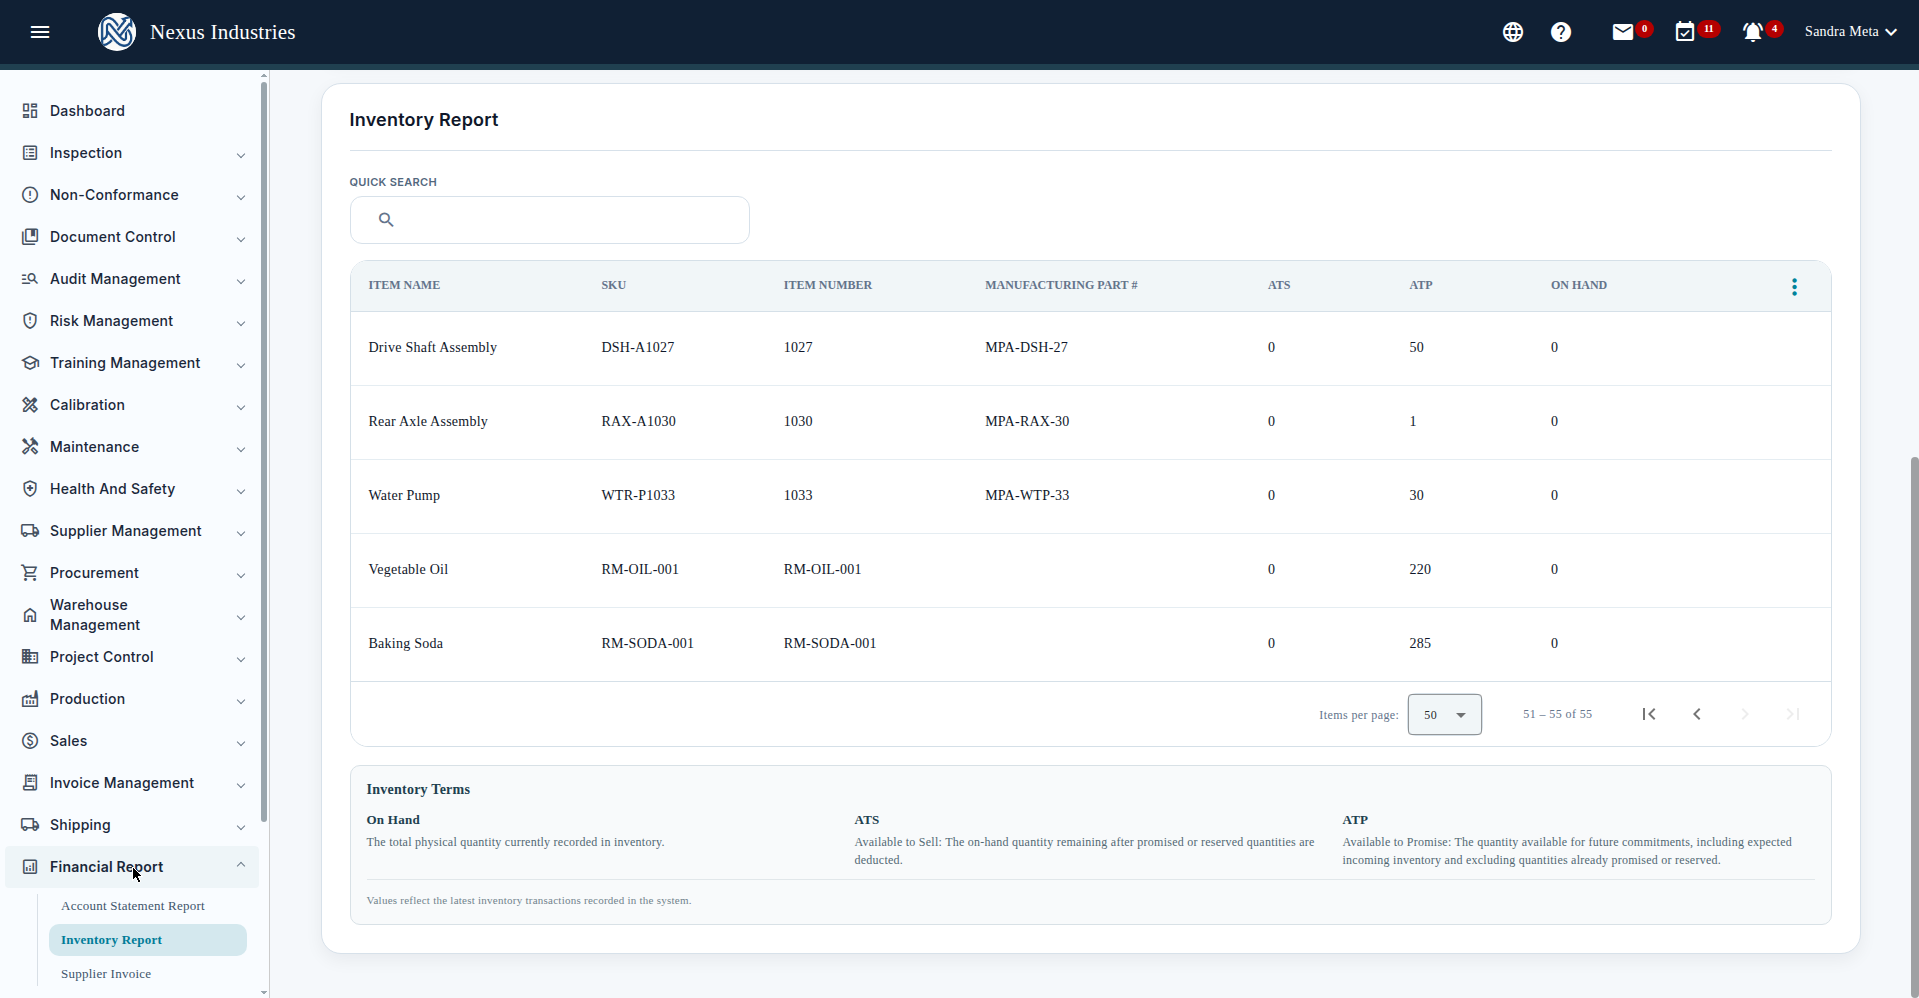Open the Sandra Meta user dropdown
Screen dimensions: 1919x998
1851,32
